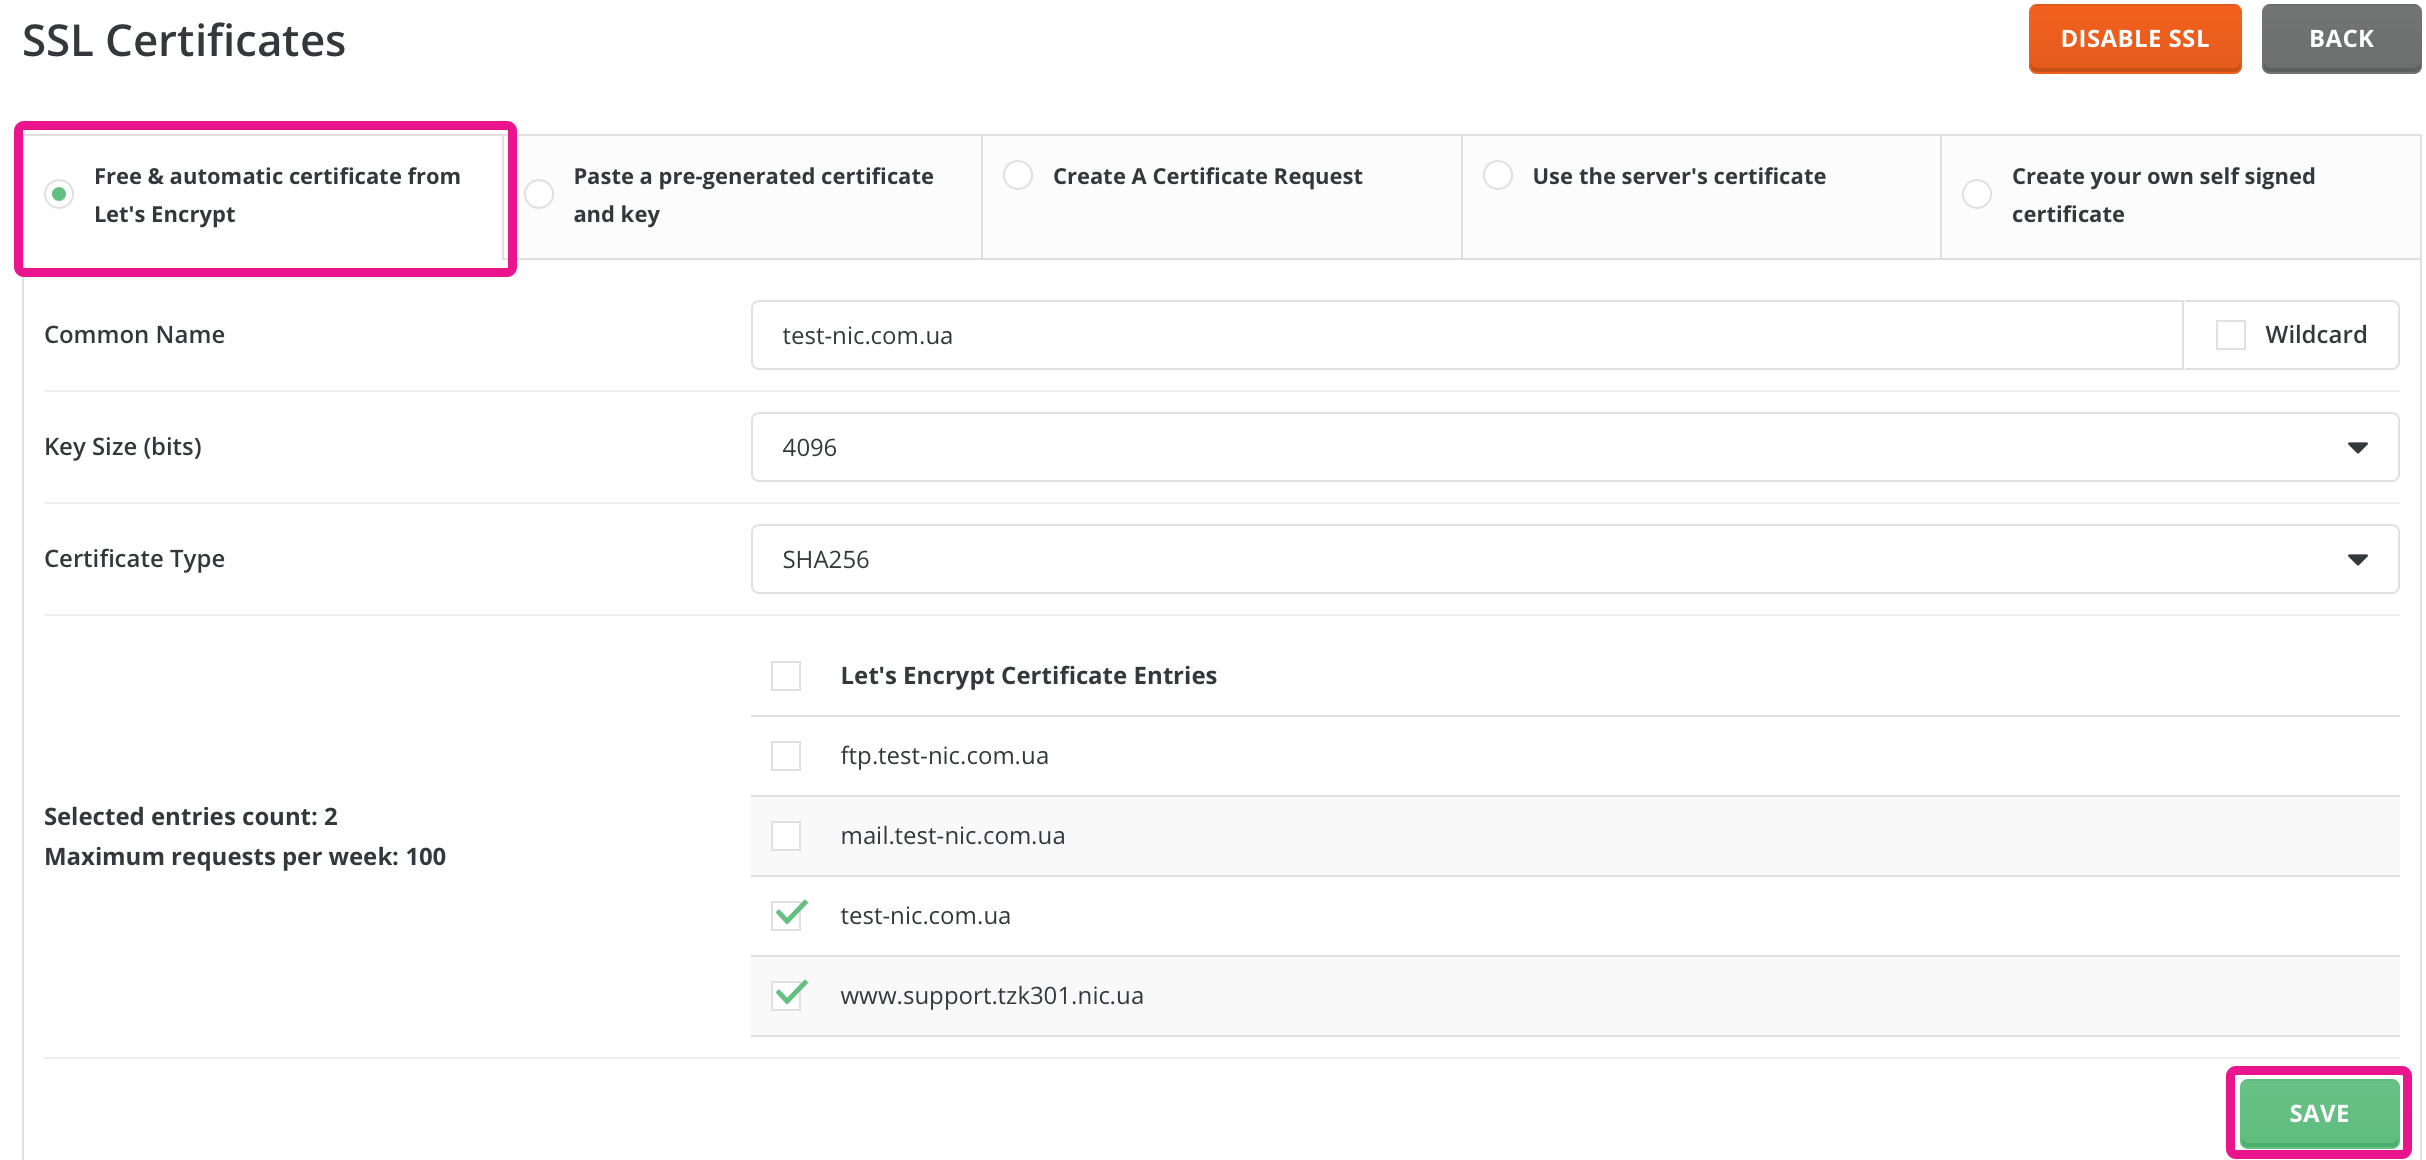Go back using the Back button
The height and width of the screenshot is (1160, 2426).
[x=2340, y=39]
